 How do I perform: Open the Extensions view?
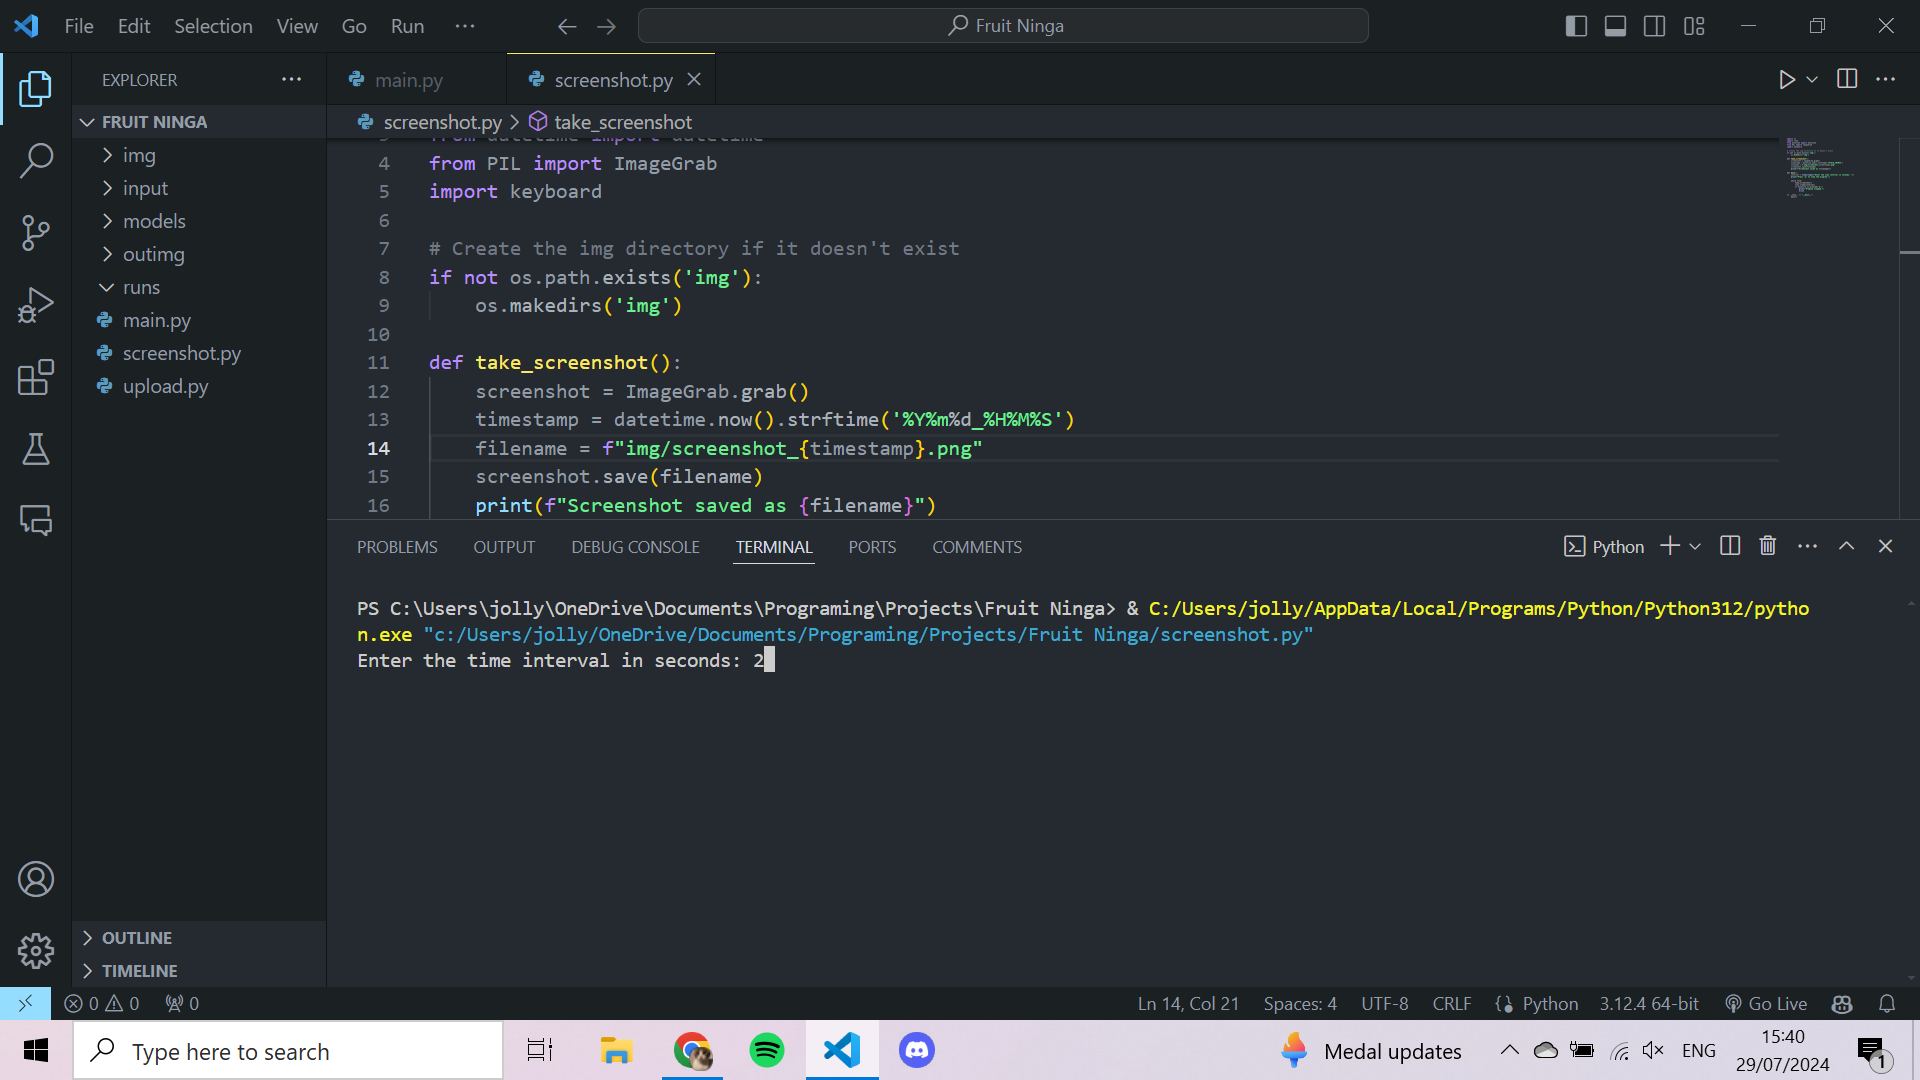36,377
